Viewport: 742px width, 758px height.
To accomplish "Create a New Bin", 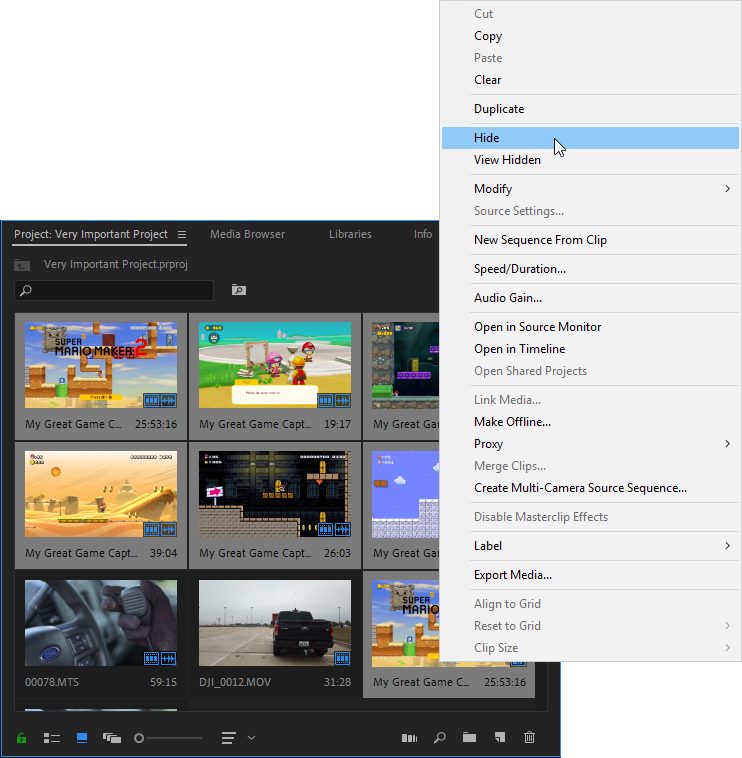I will tap(469, 738).
